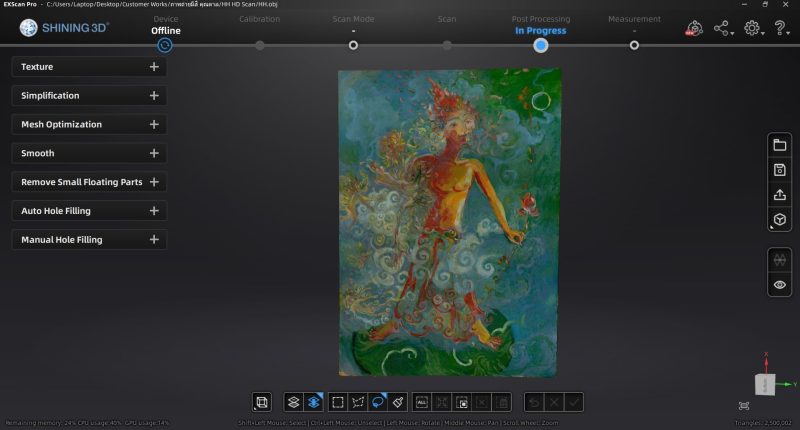
Task: Click the cancel X button
Action: (x=554, y=402)
